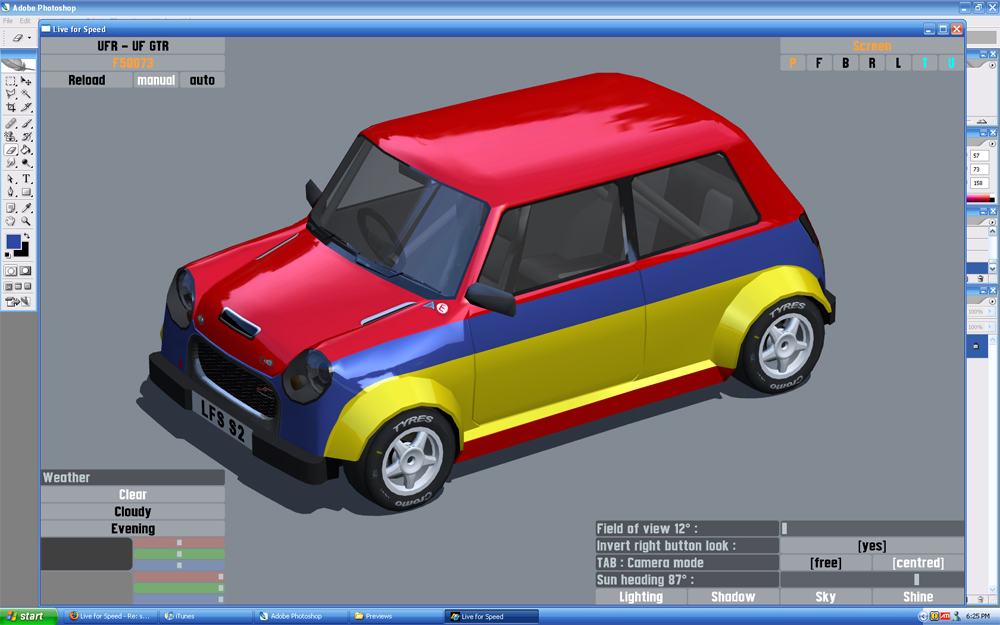Select the Lasso tool
The width and height of the screenshot is (1000, 625).
[11, 94]
